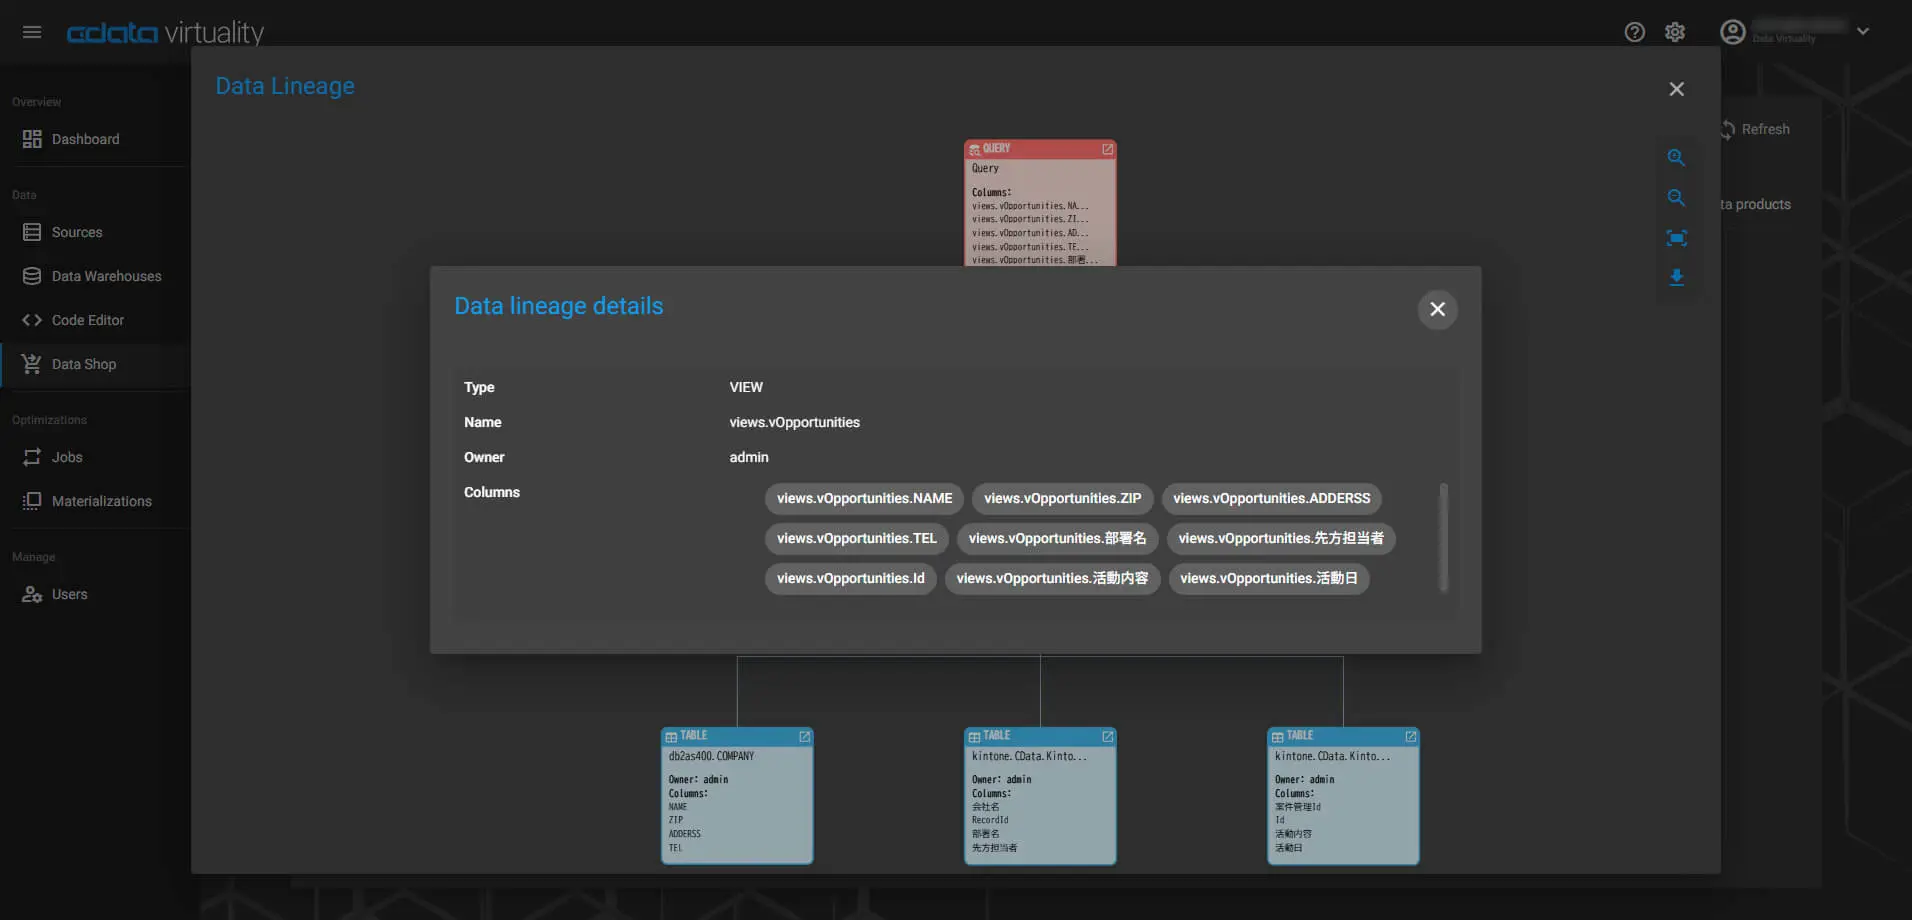Image resolution: width=1912 pixels, height=920 pixels.
Task: Click the user profile avatar icon
Action: (x=1732, y=32)
